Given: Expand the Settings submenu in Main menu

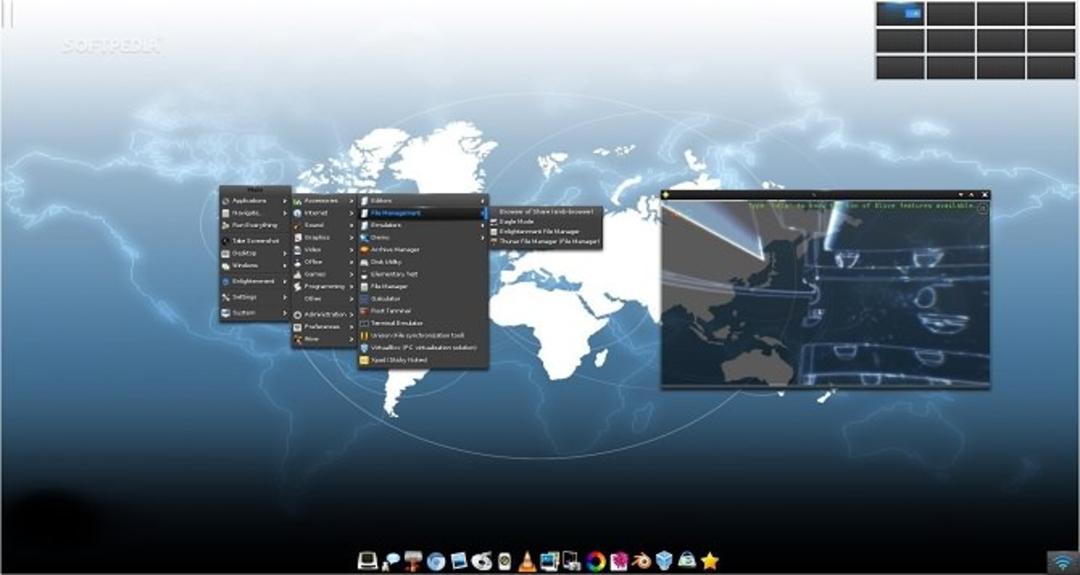Looking at the screenshot, I should point(255,297).
